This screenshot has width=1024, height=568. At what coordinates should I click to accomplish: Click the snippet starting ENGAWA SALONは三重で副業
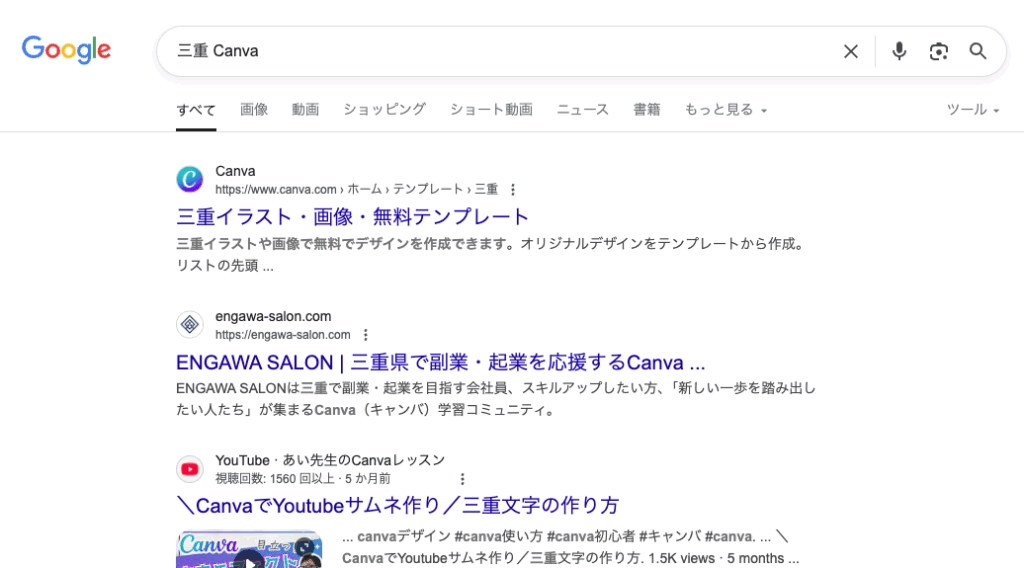click(x=496, y=399)
